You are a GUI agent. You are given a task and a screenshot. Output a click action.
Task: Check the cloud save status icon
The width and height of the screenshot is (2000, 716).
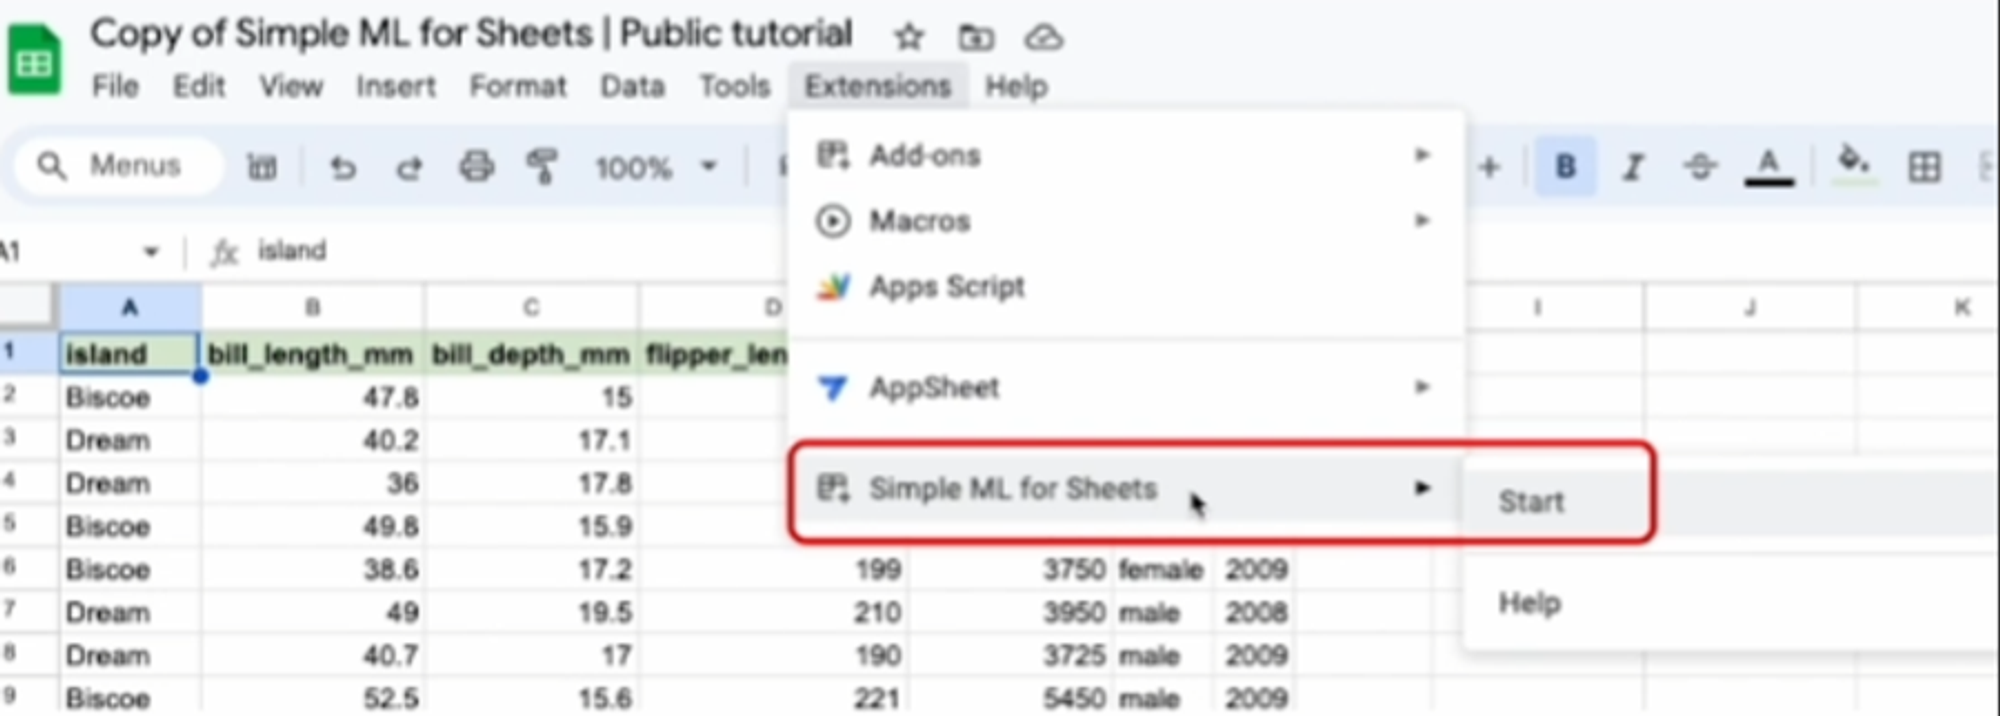click(1043, 38)
